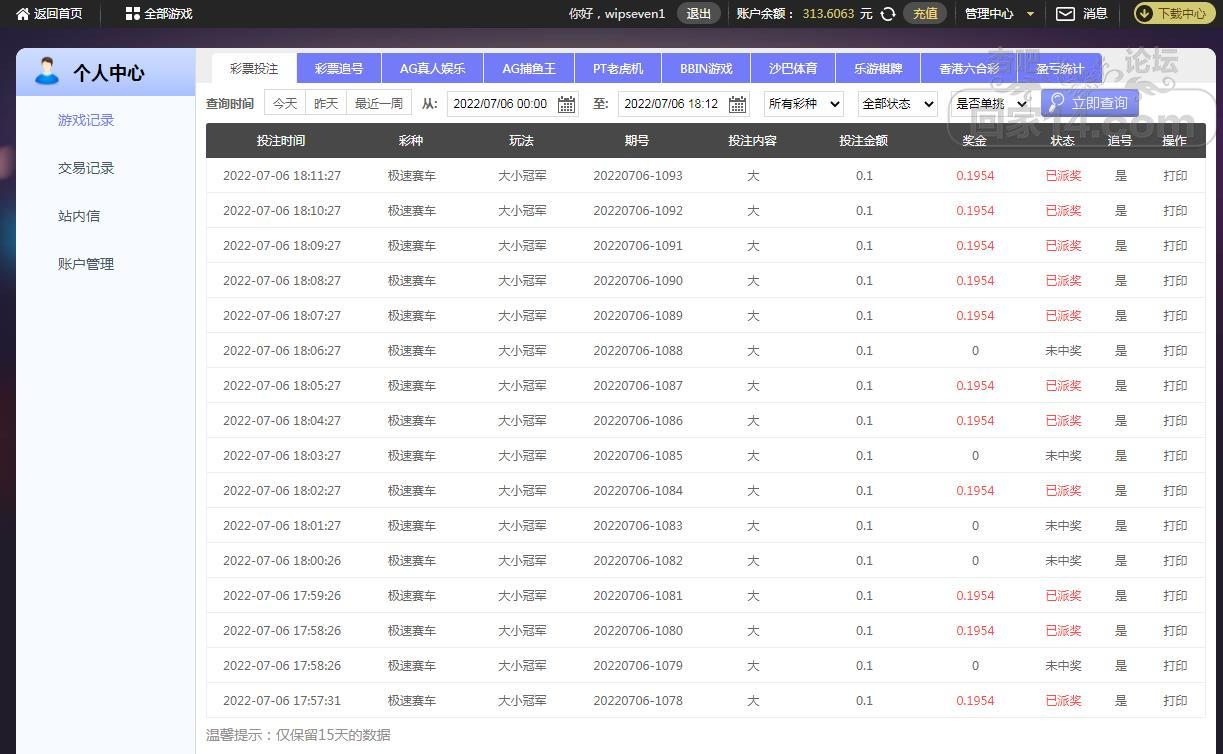Select the 最近一周 quick time filter
Image resolution: width=1223 pixels, height=754 pixels.
coord(379,104)
